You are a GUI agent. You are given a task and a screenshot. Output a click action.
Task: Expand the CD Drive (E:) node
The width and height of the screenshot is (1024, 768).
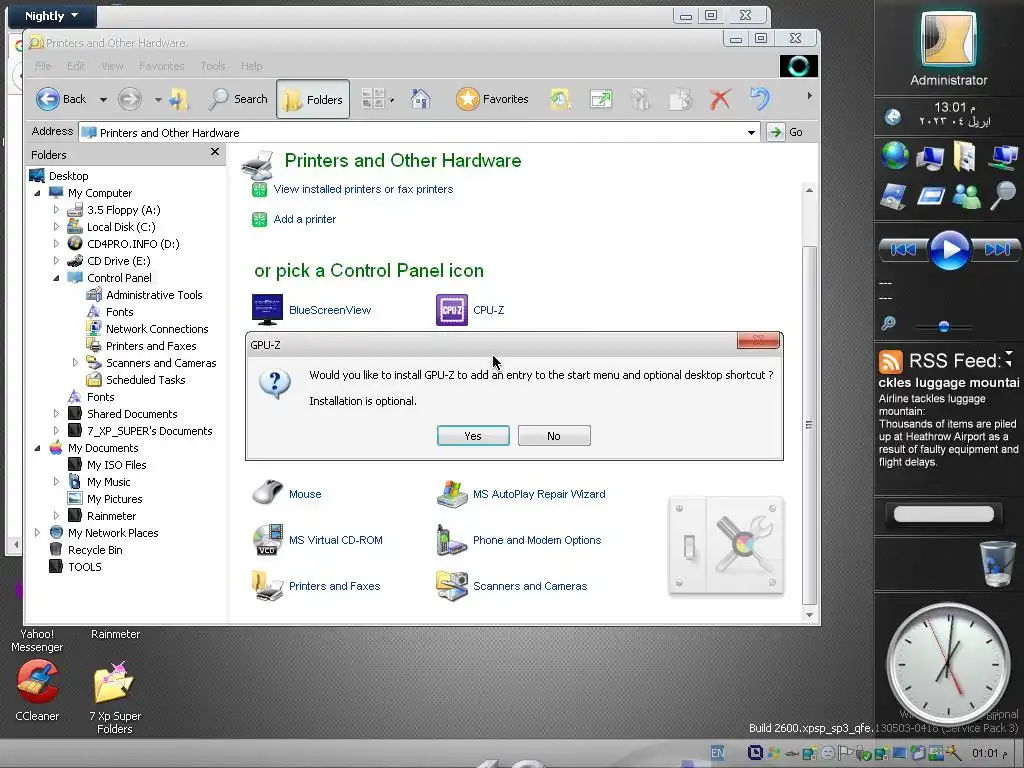(x=56, y=261)
